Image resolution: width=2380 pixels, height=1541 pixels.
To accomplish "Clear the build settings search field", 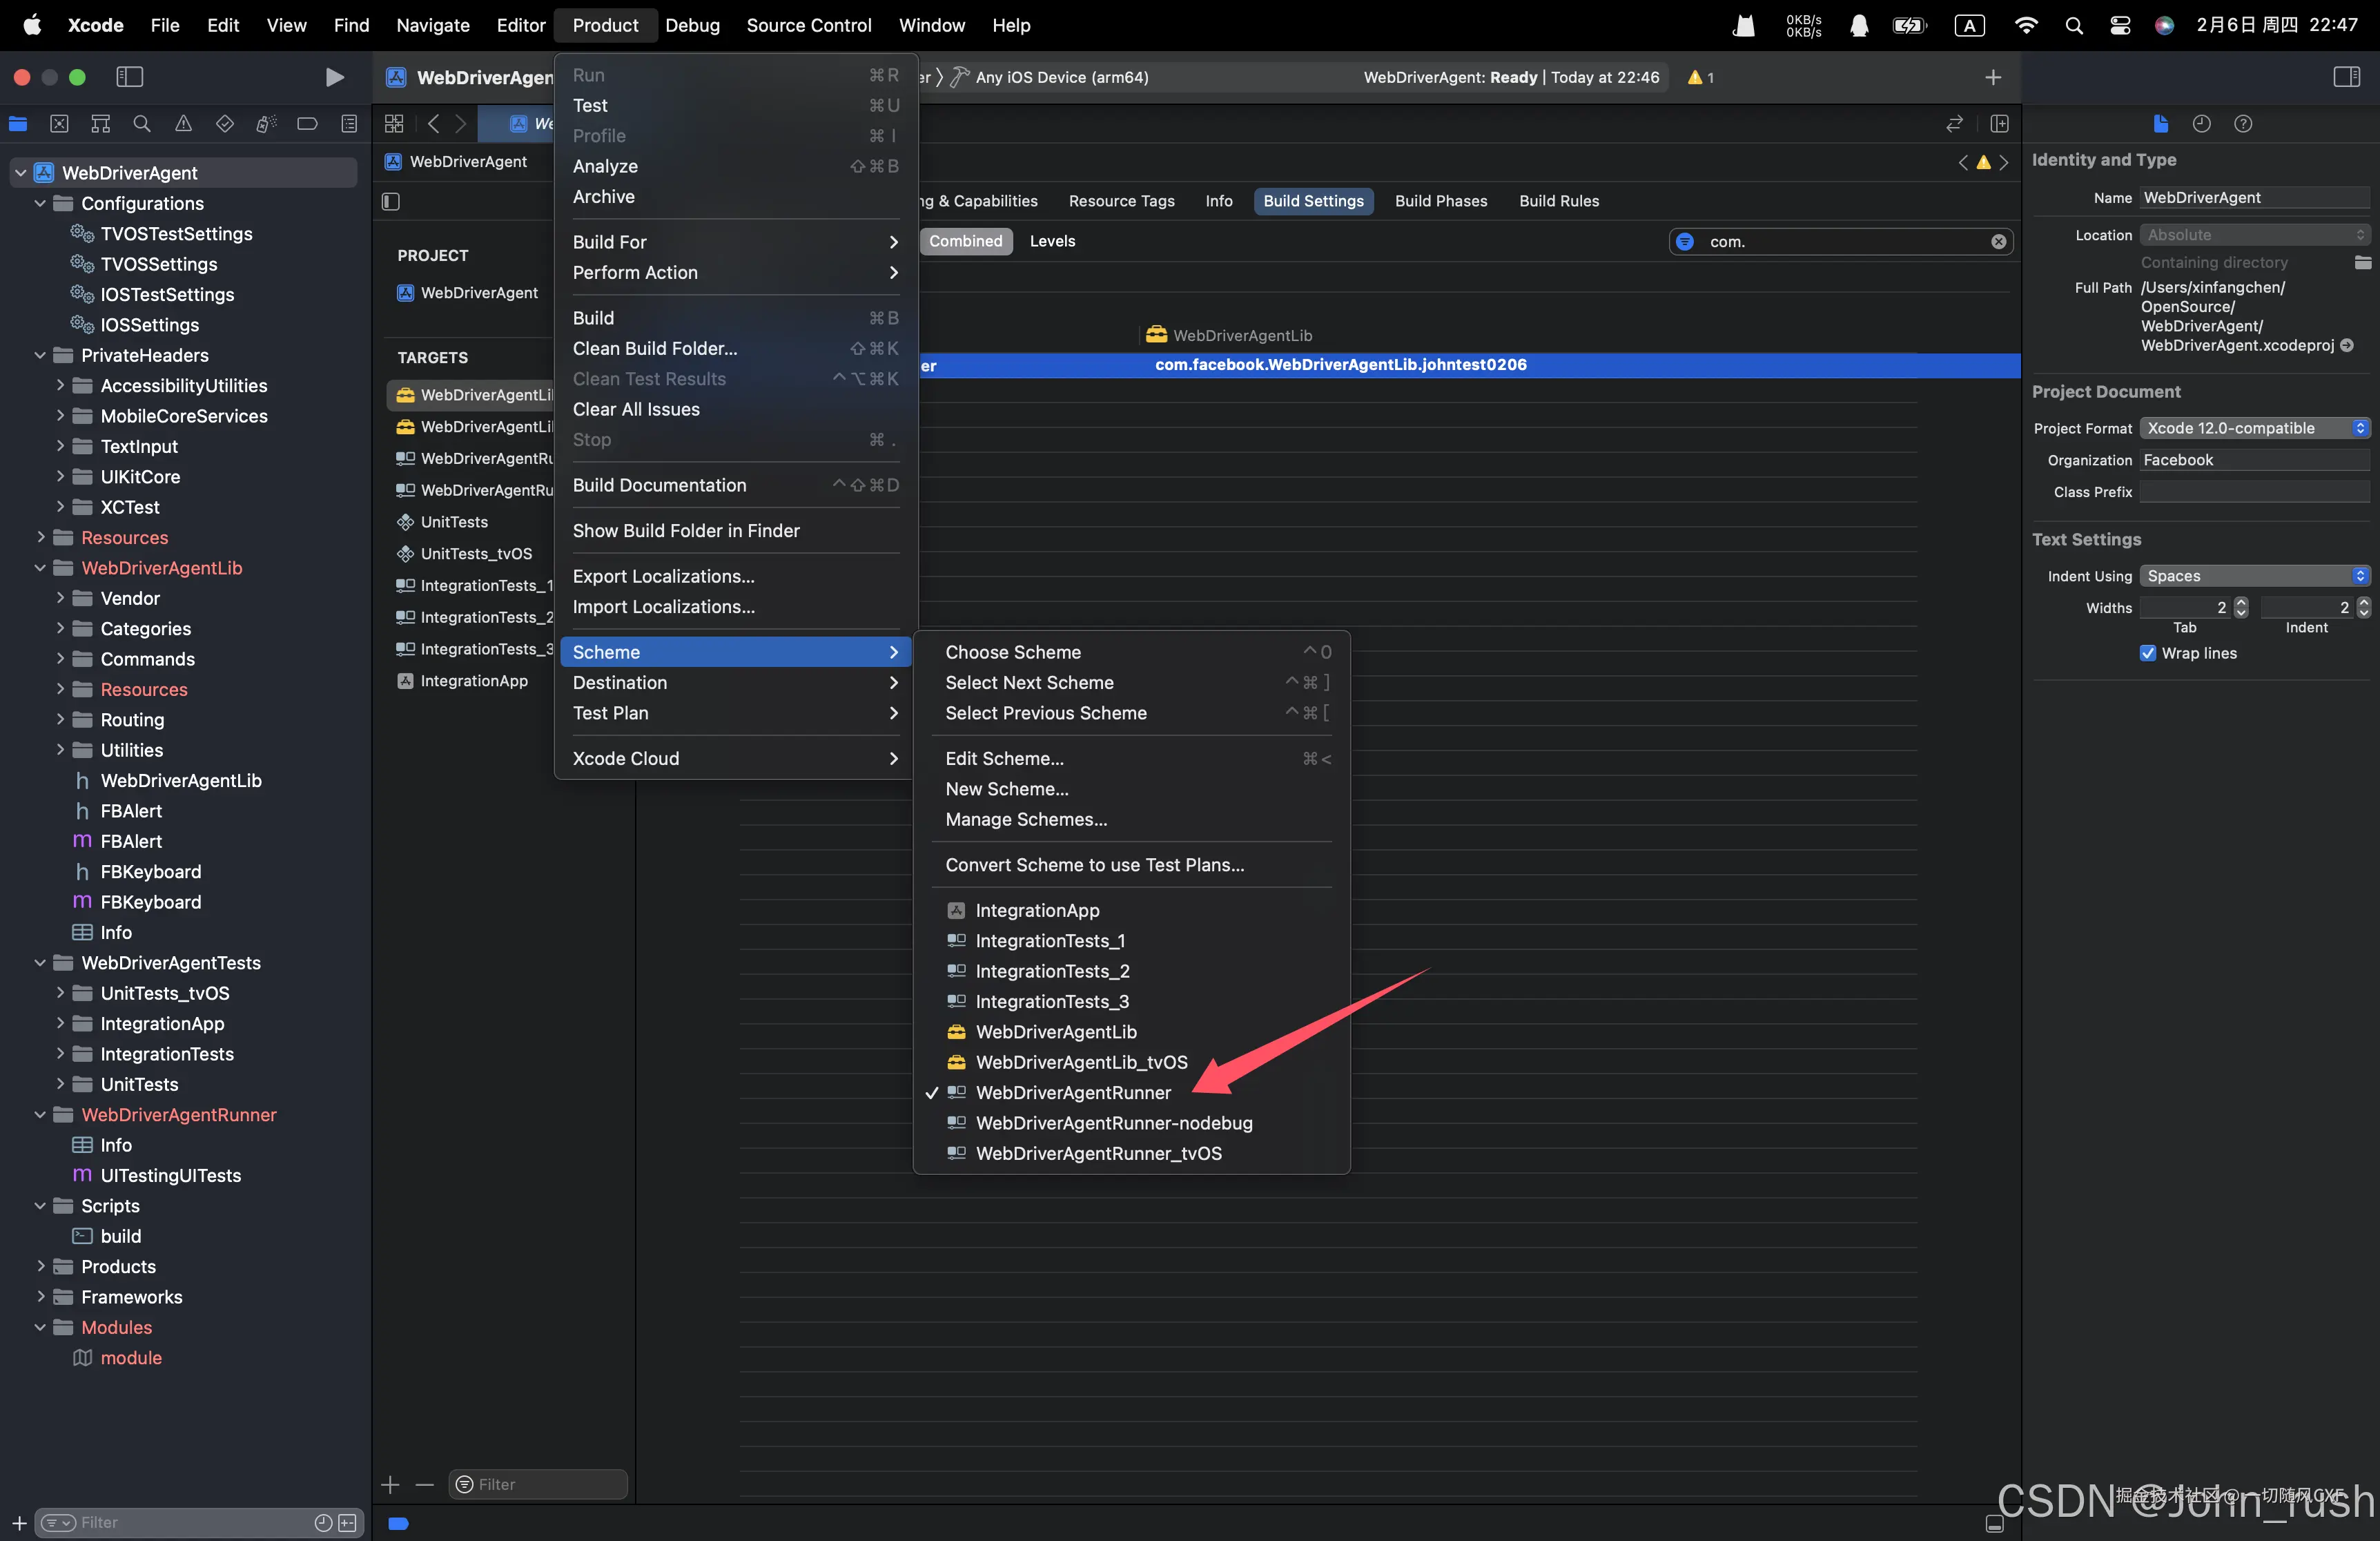I will point(1998,242).
